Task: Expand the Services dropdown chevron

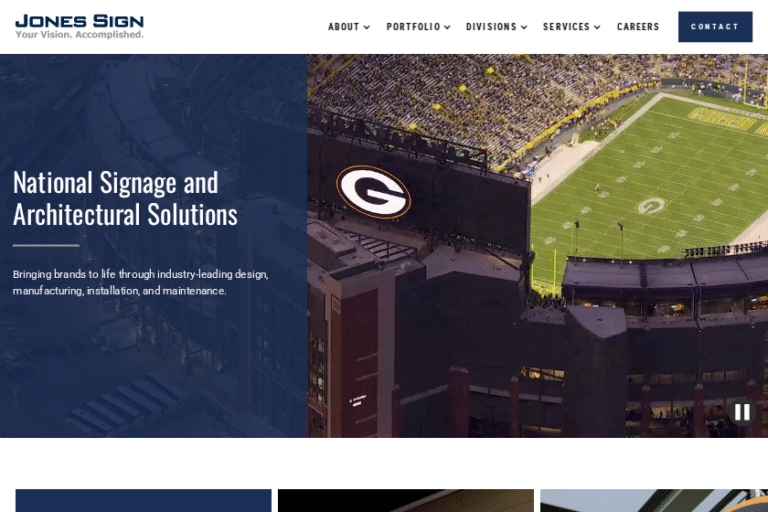Action: (x=597, y=28)
